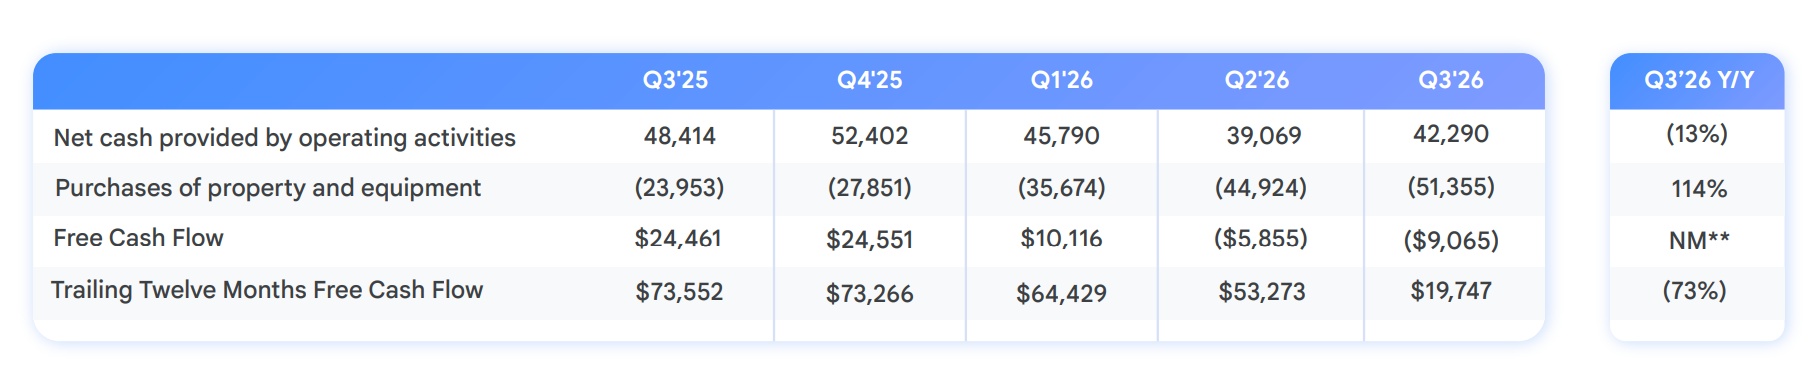Click the Q2'26 column header
This screenshot has width=1820, height=380.
[x=1257, y=80]
